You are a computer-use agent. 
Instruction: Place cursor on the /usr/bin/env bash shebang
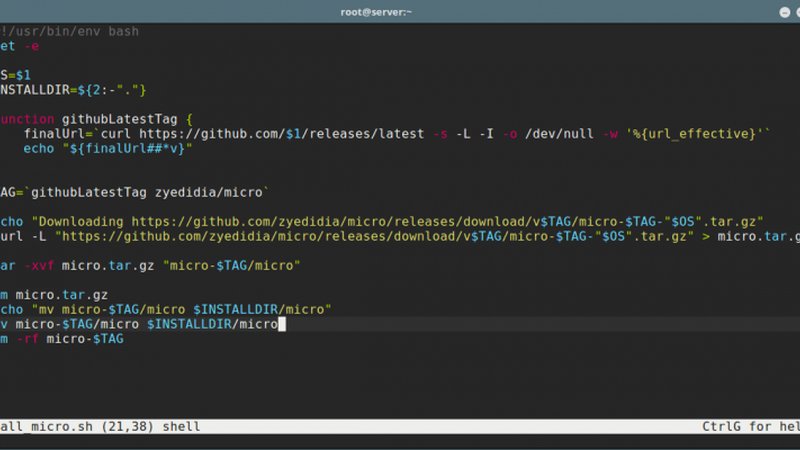(70, 31)
